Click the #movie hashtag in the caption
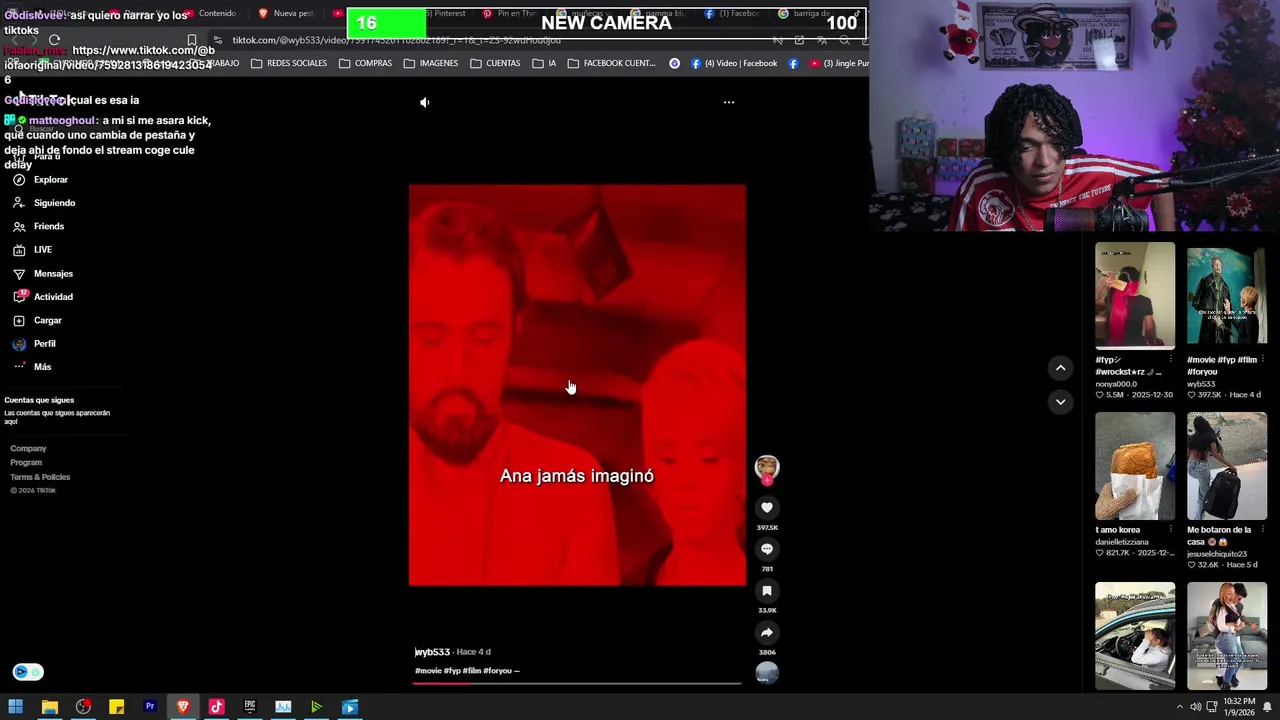 click(x=428, y=671)
